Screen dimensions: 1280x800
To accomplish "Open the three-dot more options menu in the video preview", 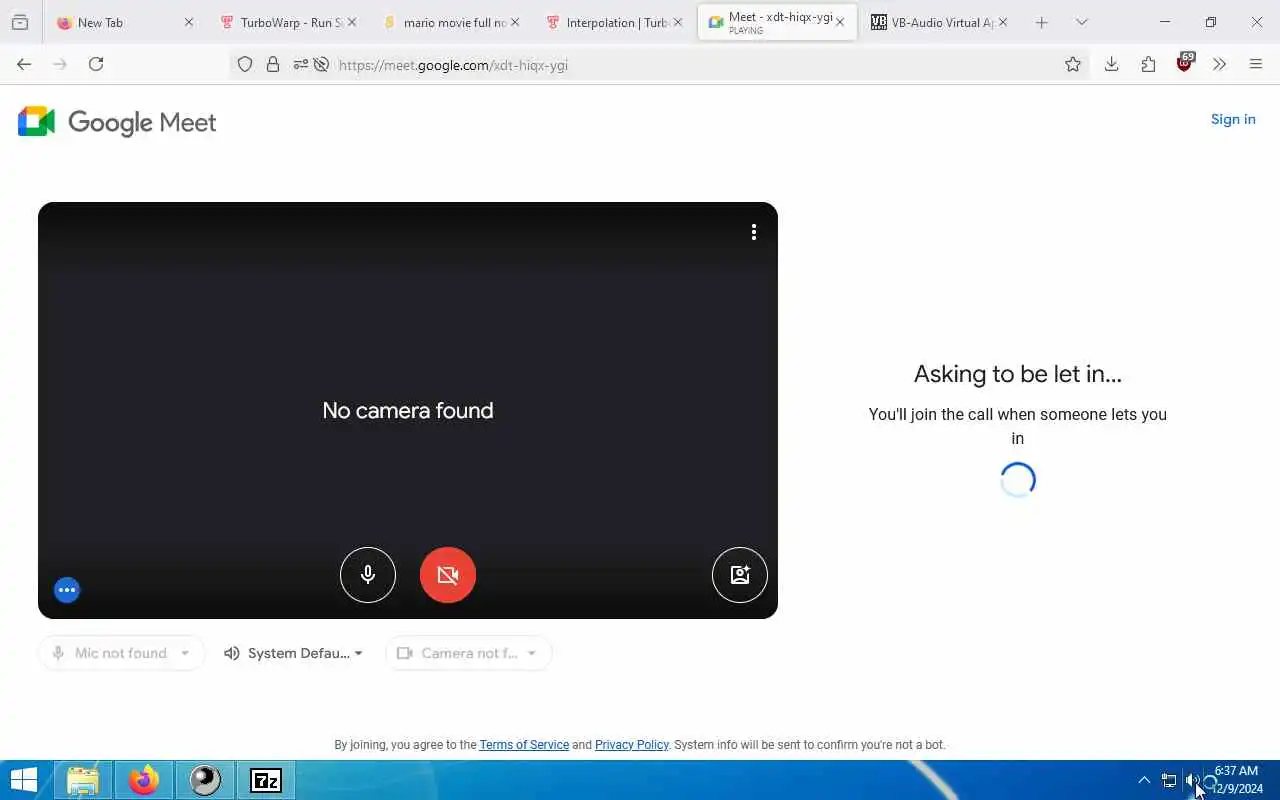I will (753, 232).
